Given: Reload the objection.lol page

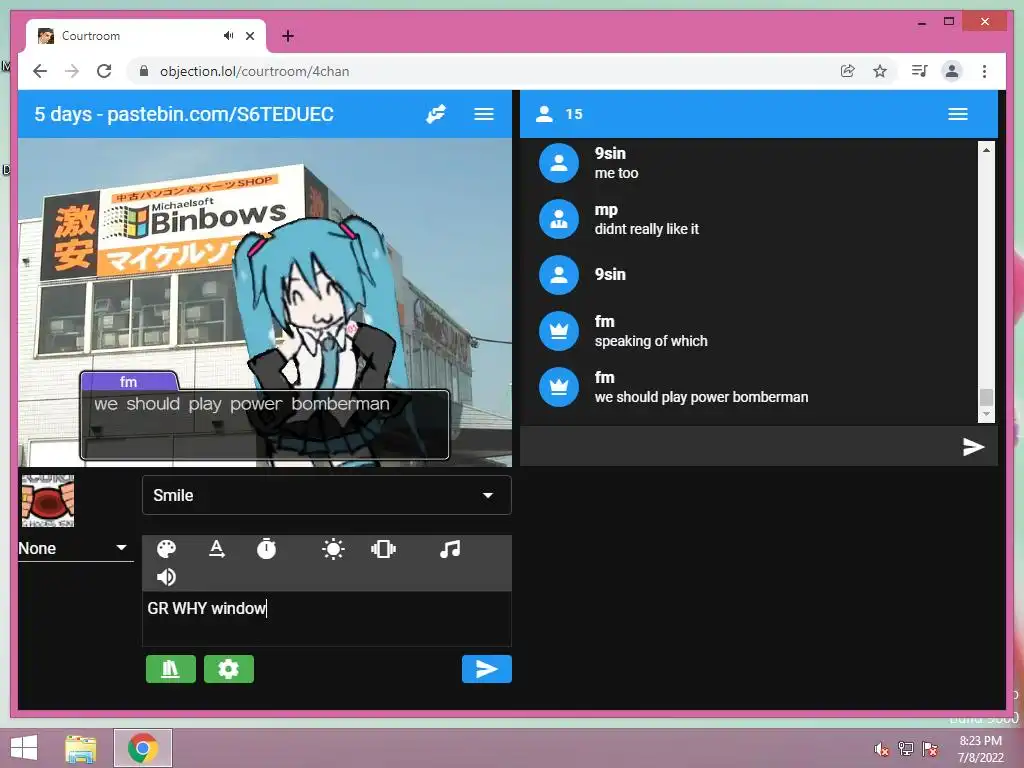Looking at the screenshot, I should (x=104, y=71).
